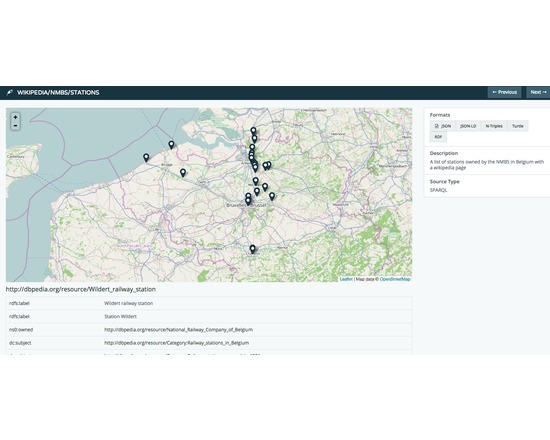Open the Wildert_railway_station dbpedia resource heading
Screen dimensions: 550x440
(81, 289)
